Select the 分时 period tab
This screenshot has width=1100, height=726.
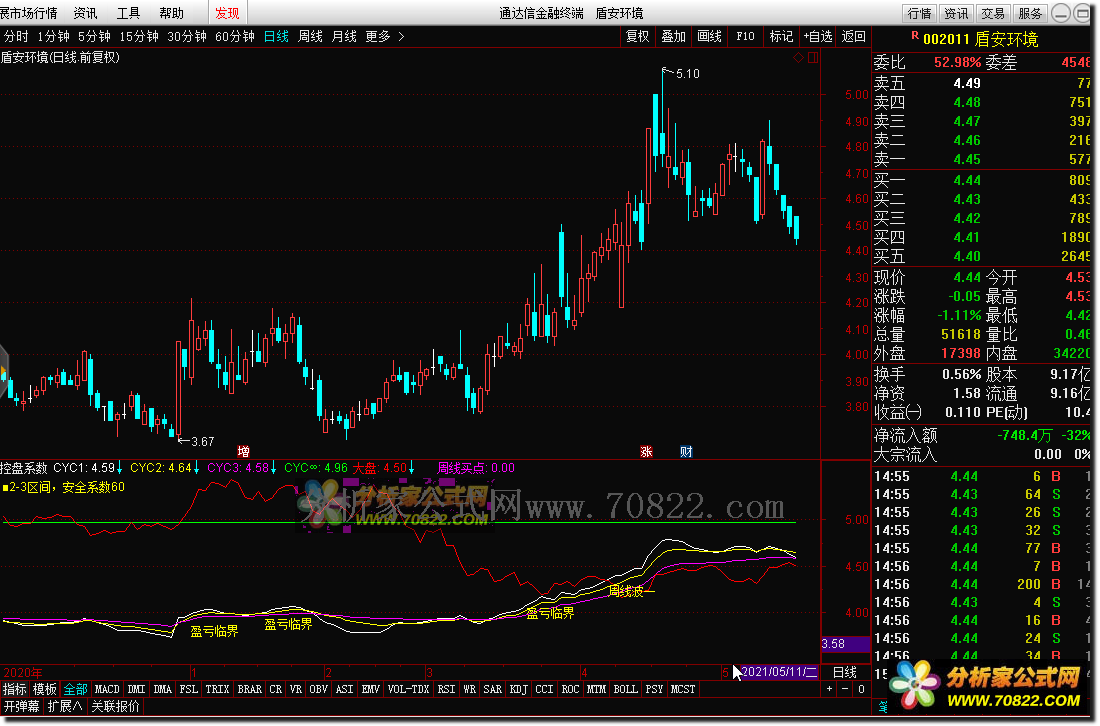(16, 36)
